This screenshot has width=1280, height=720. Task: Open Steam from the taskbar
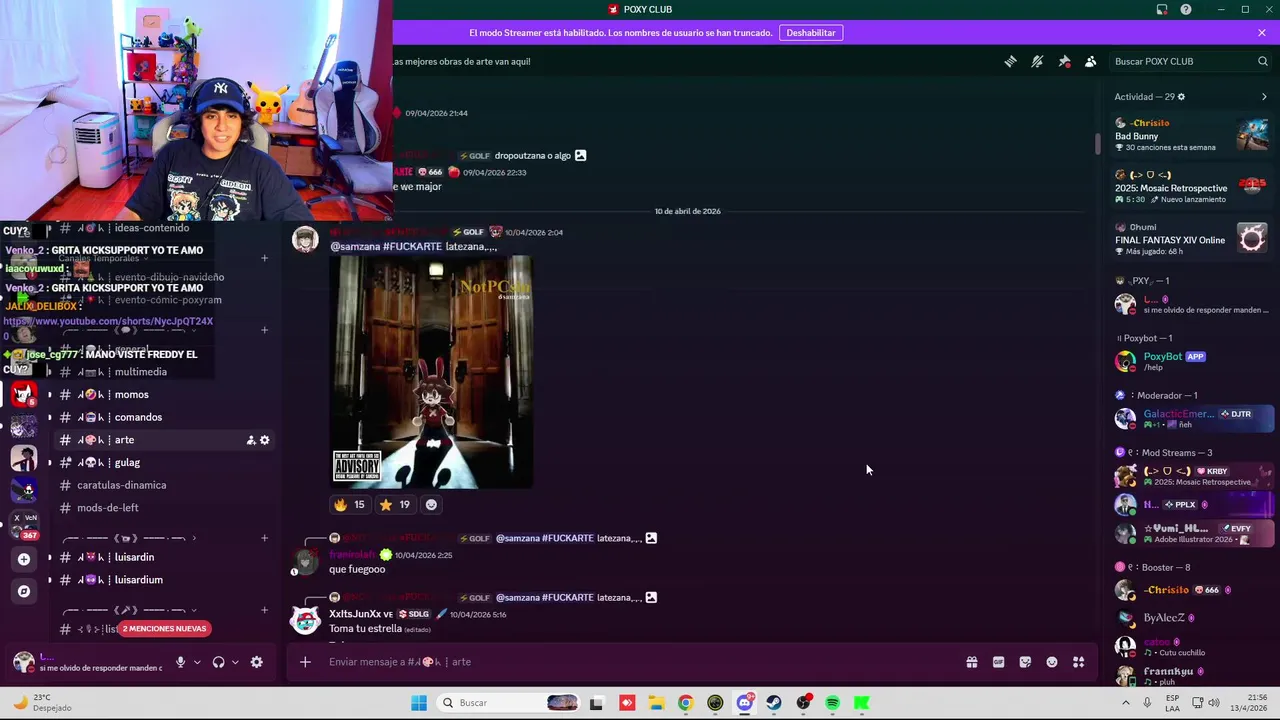tap(774, 703)
